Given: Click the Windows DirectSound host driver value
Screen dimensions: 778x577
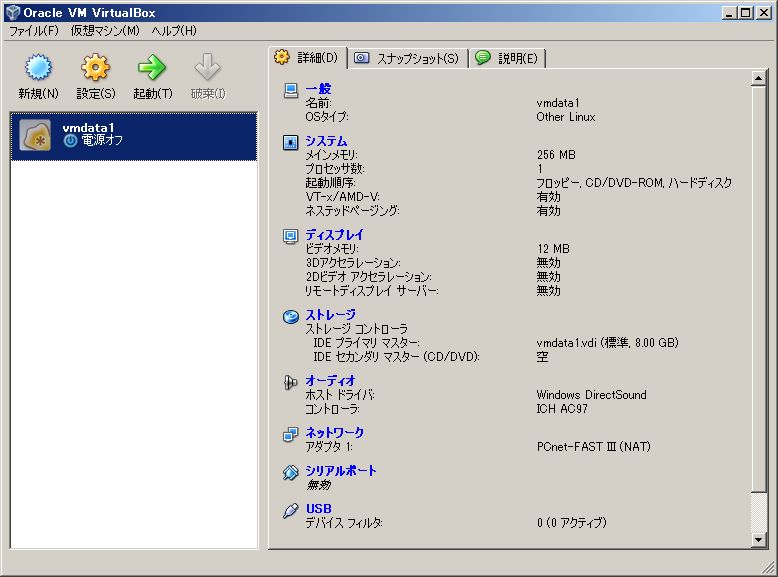Looking at the screenshot, I should 591,395.
